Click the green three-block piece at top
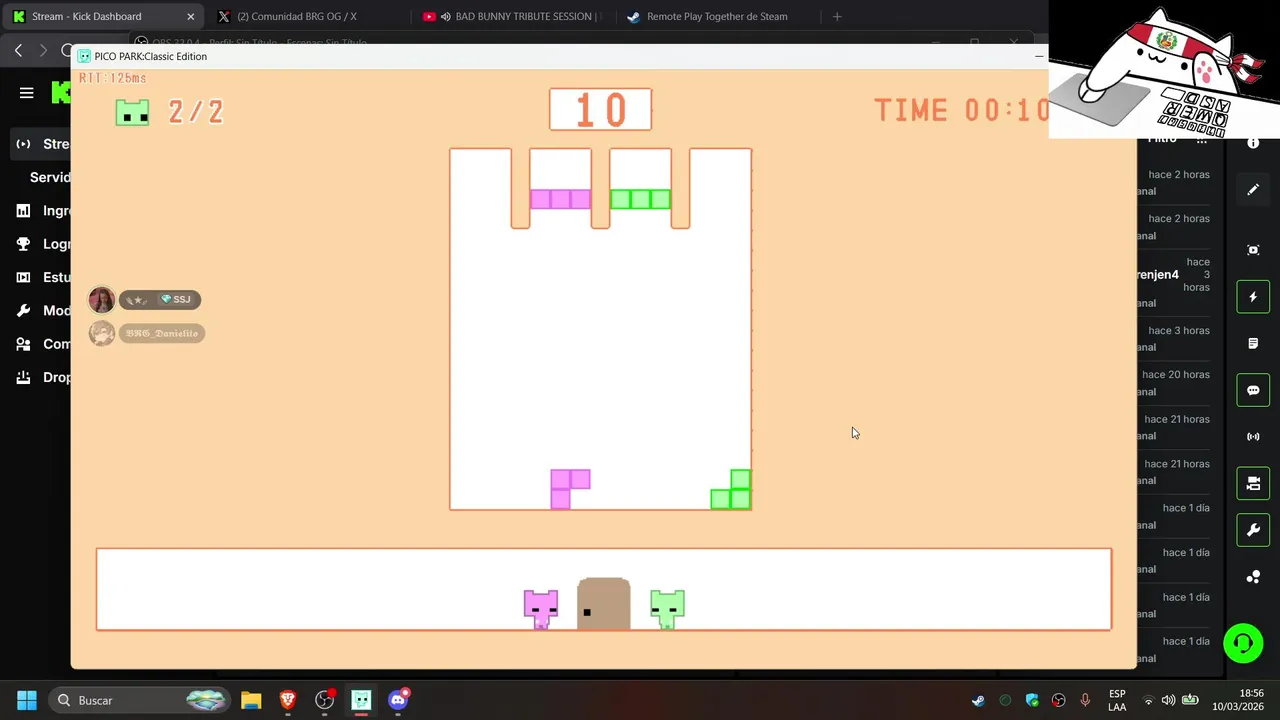 [640, 199]
